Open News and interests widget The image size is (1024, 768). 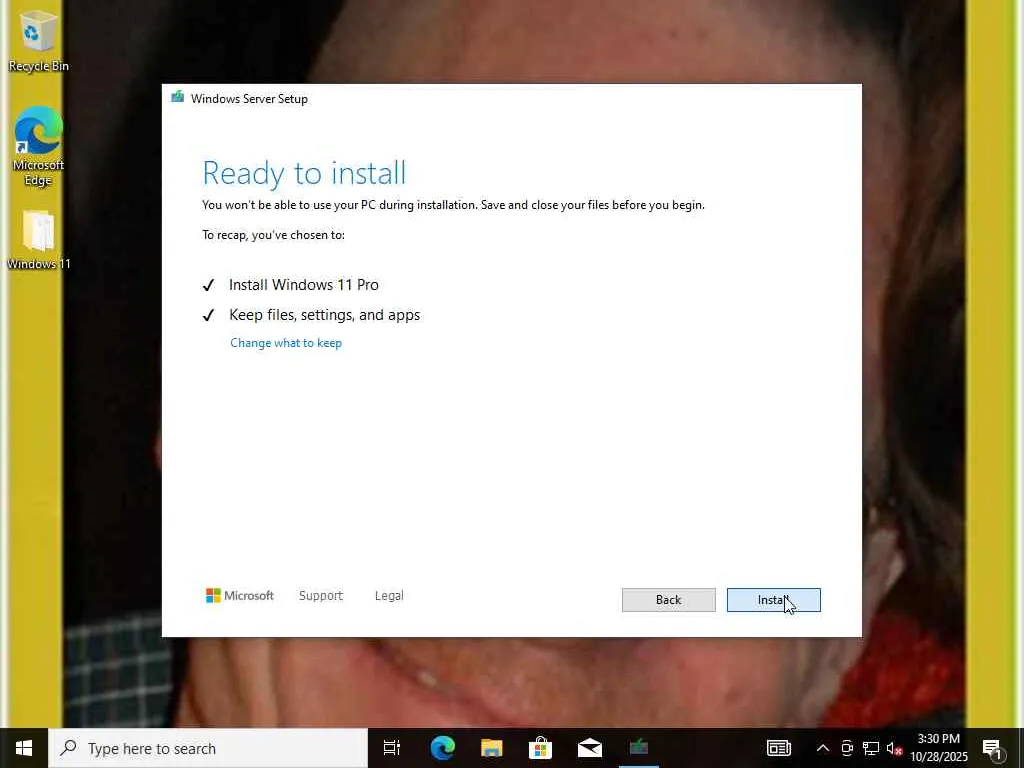tap(778, 748)
